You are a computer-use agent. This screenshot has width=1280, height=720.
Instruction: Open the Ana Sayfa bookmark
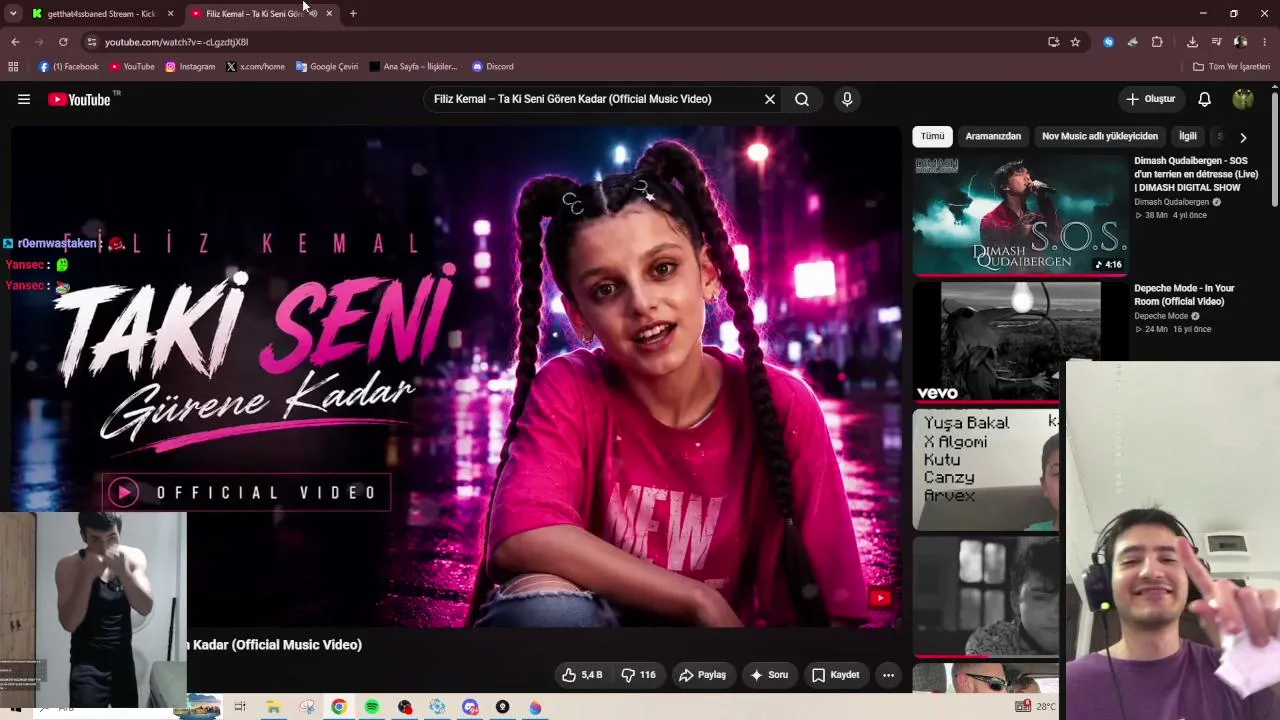tap(413, 67)
